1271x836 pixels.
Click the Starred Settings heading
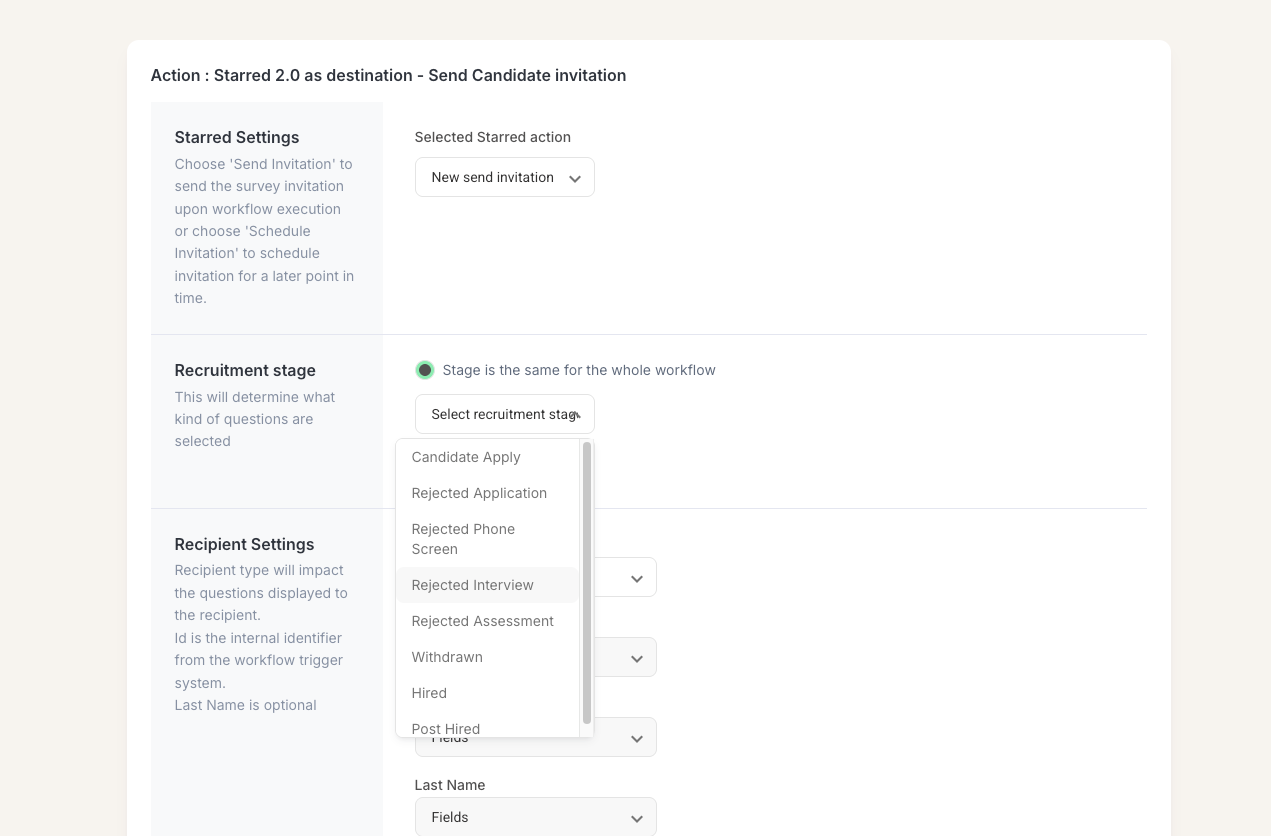pos(237,137)
